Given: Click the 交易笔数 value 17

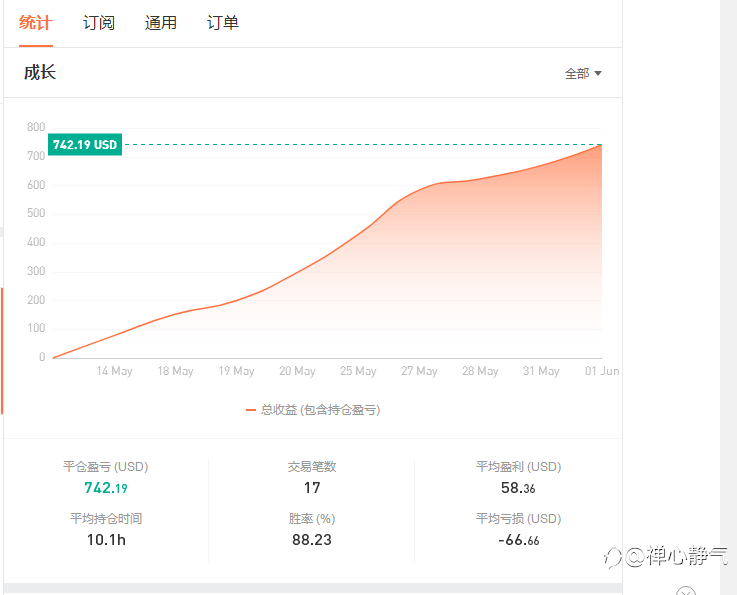Looking at the screenshot, I should pos(312,488).
